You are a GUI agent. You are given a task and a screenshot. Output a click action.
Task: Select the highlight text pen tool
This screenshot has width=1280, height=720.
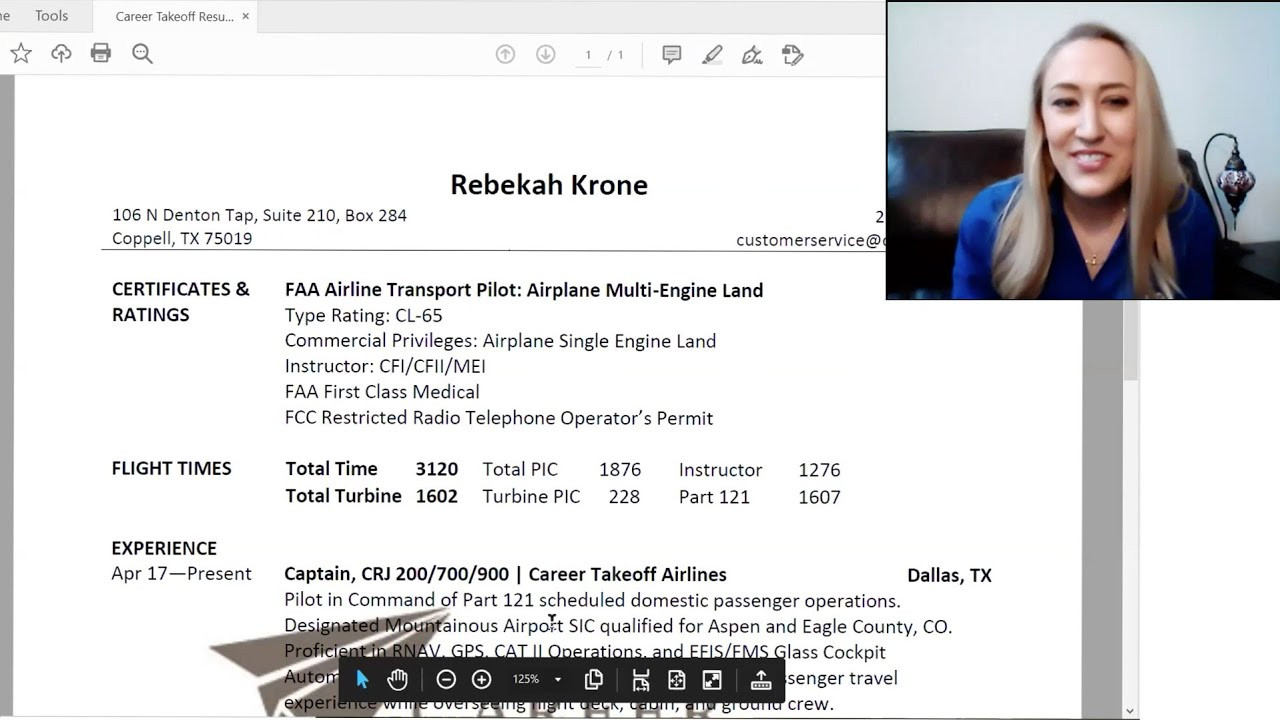click(712, 55)
